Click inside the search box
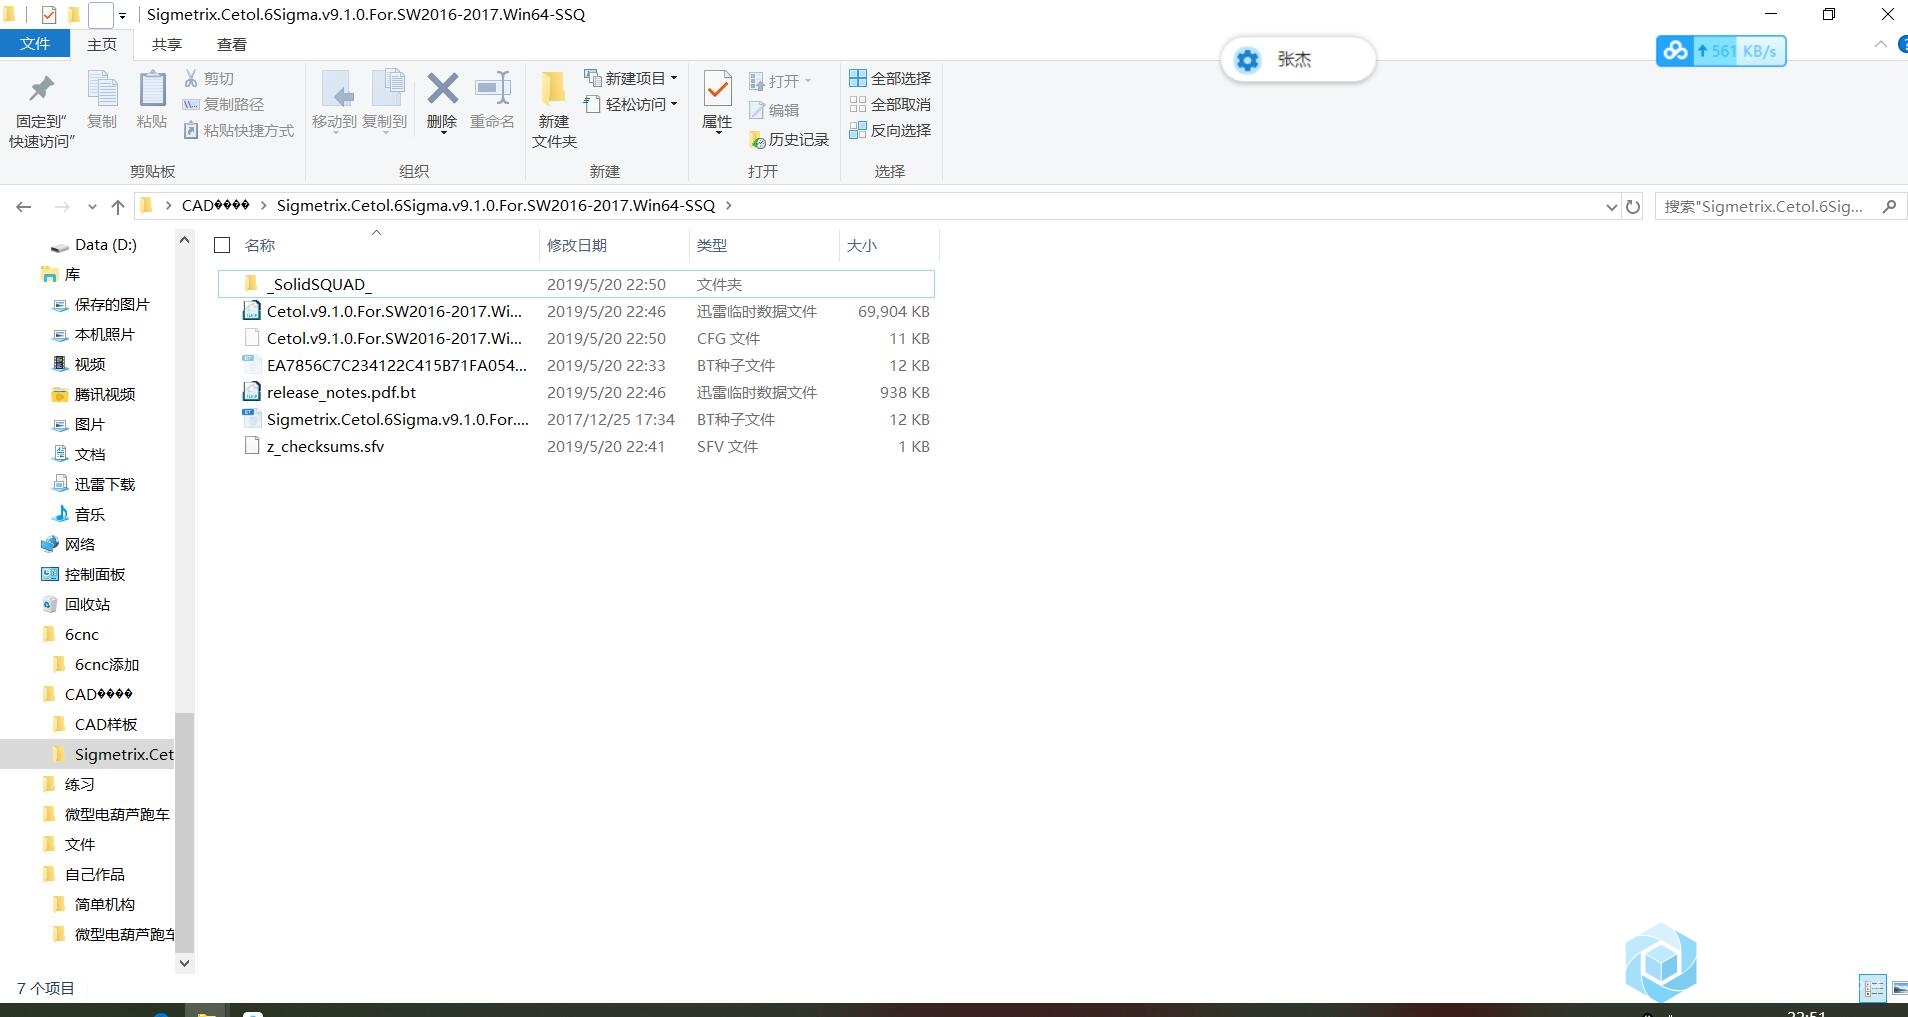Screen dimensions: 1908x1017 pos(1763,206)
